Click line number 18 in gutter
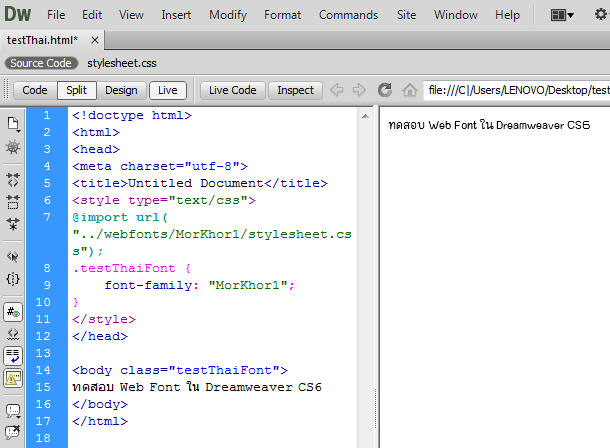The width and height of the screenshot is (610, 448). [43, 438]
